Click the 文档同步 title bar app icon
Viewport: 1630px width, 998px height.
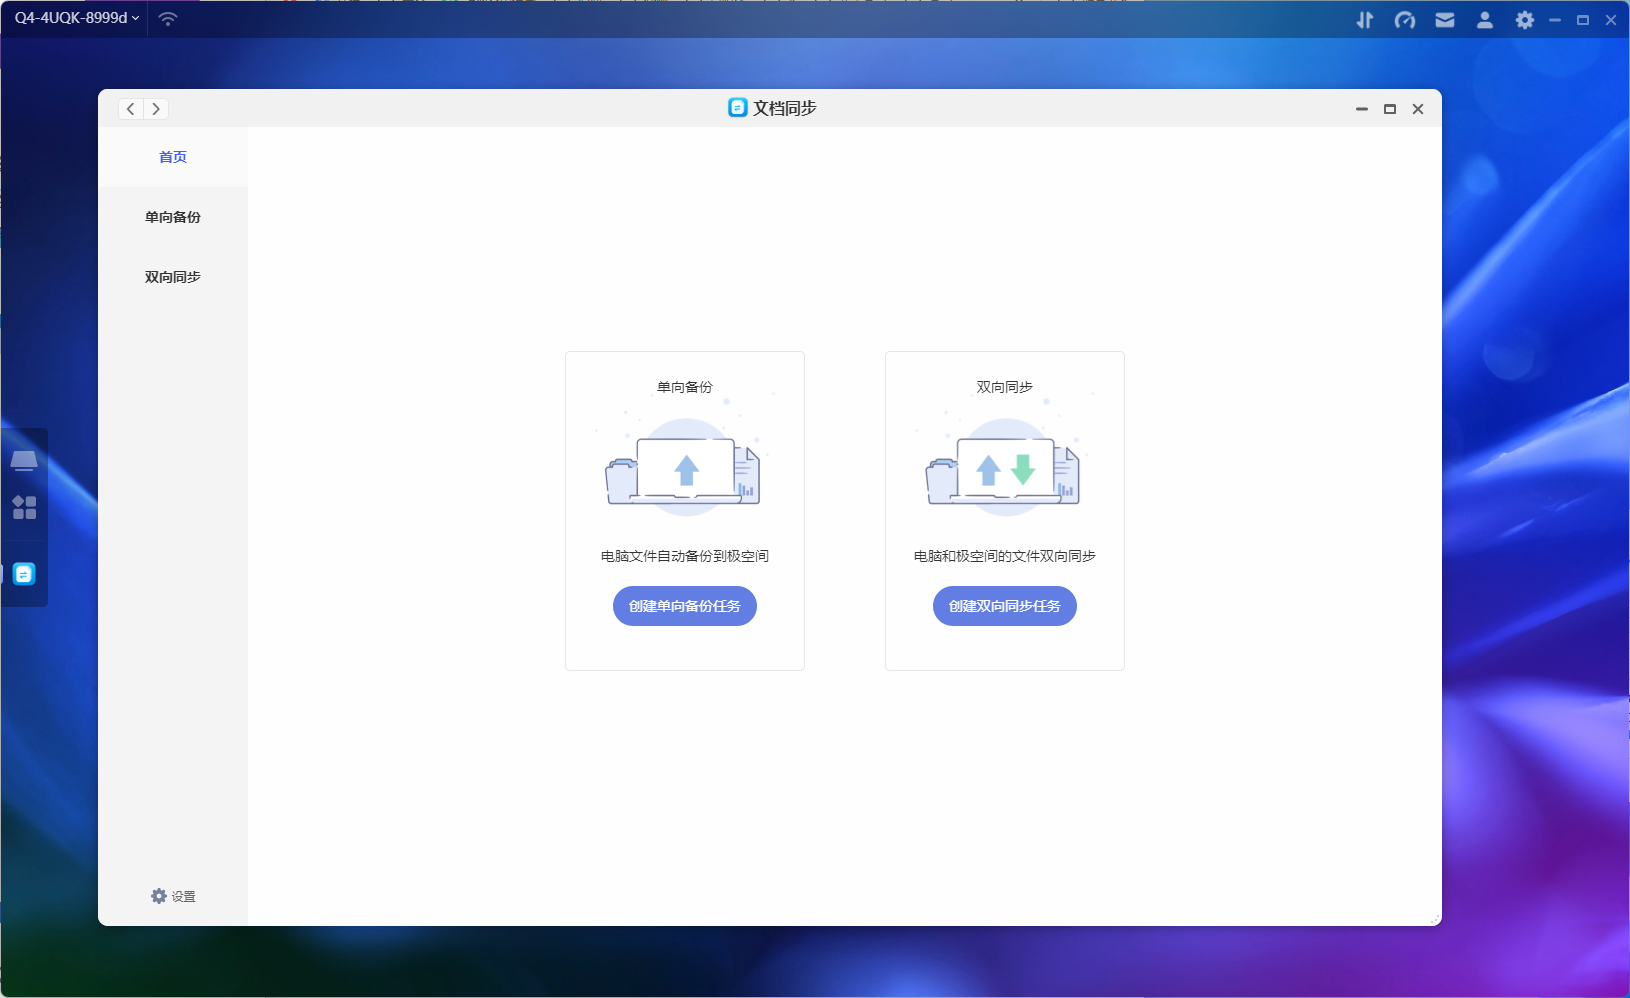738,108
